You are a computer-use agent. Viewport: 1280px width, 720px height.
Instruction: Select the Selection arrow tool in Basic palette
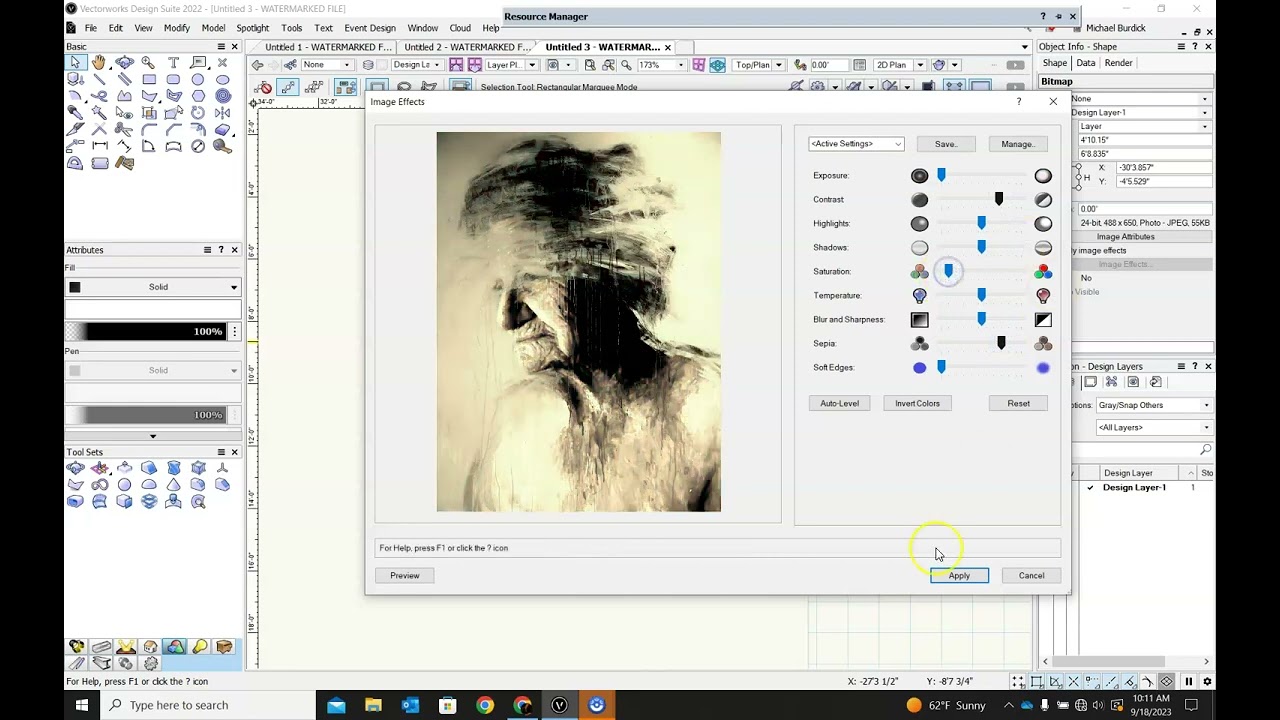(x=75, y=62)
